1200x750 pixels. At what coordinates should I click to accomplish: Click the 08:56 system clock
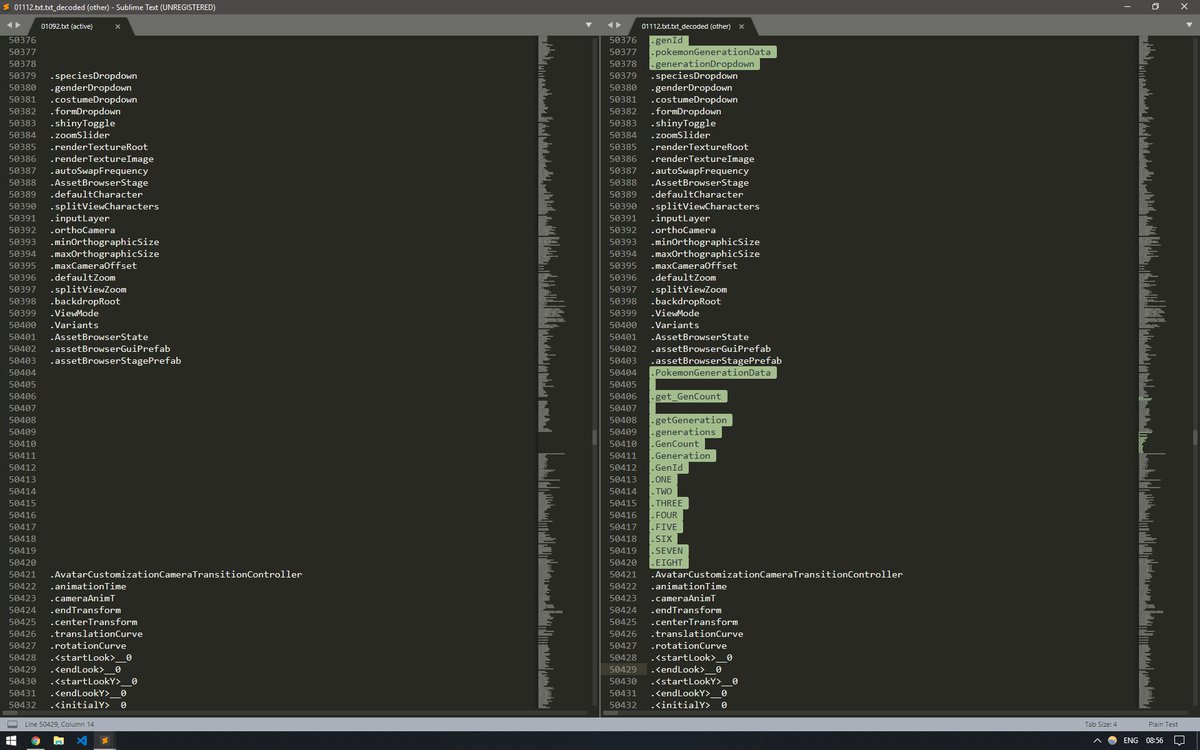click(x=1156, y=741)
